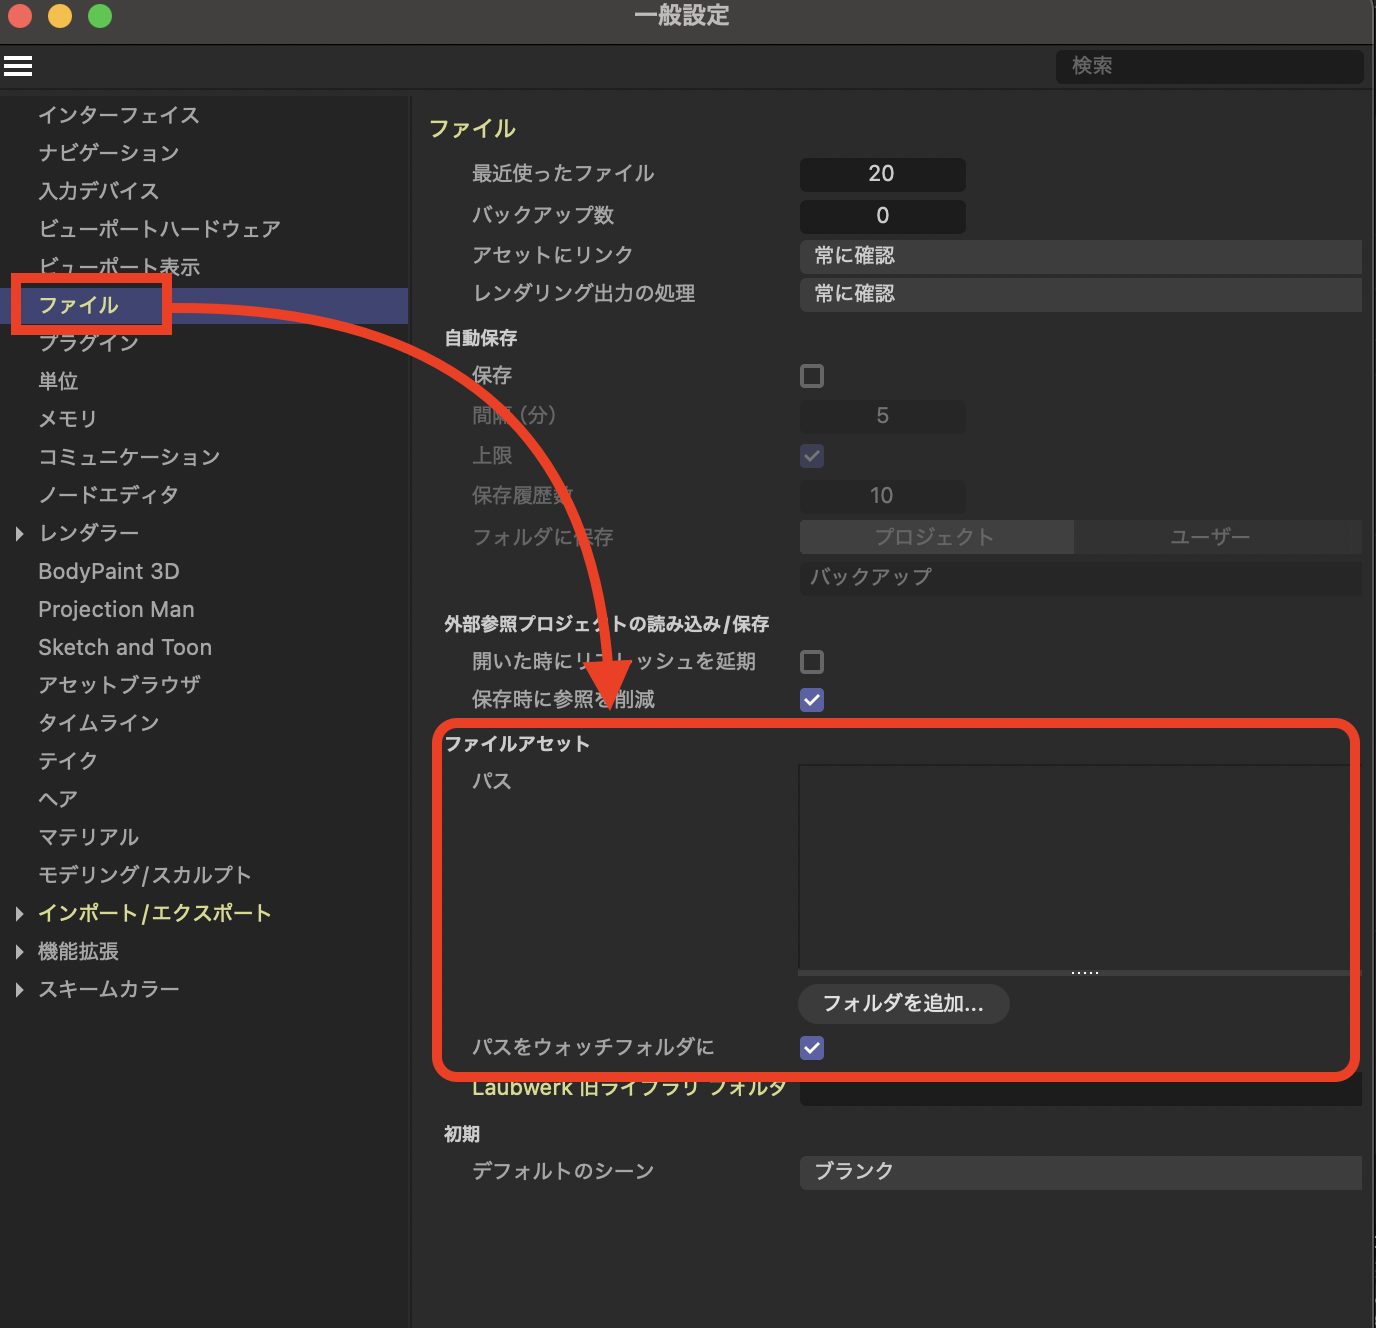Expand the 機能拡張 tree arrow
This screenshot has height=1328, width=1376.
(x=19, y=952)
